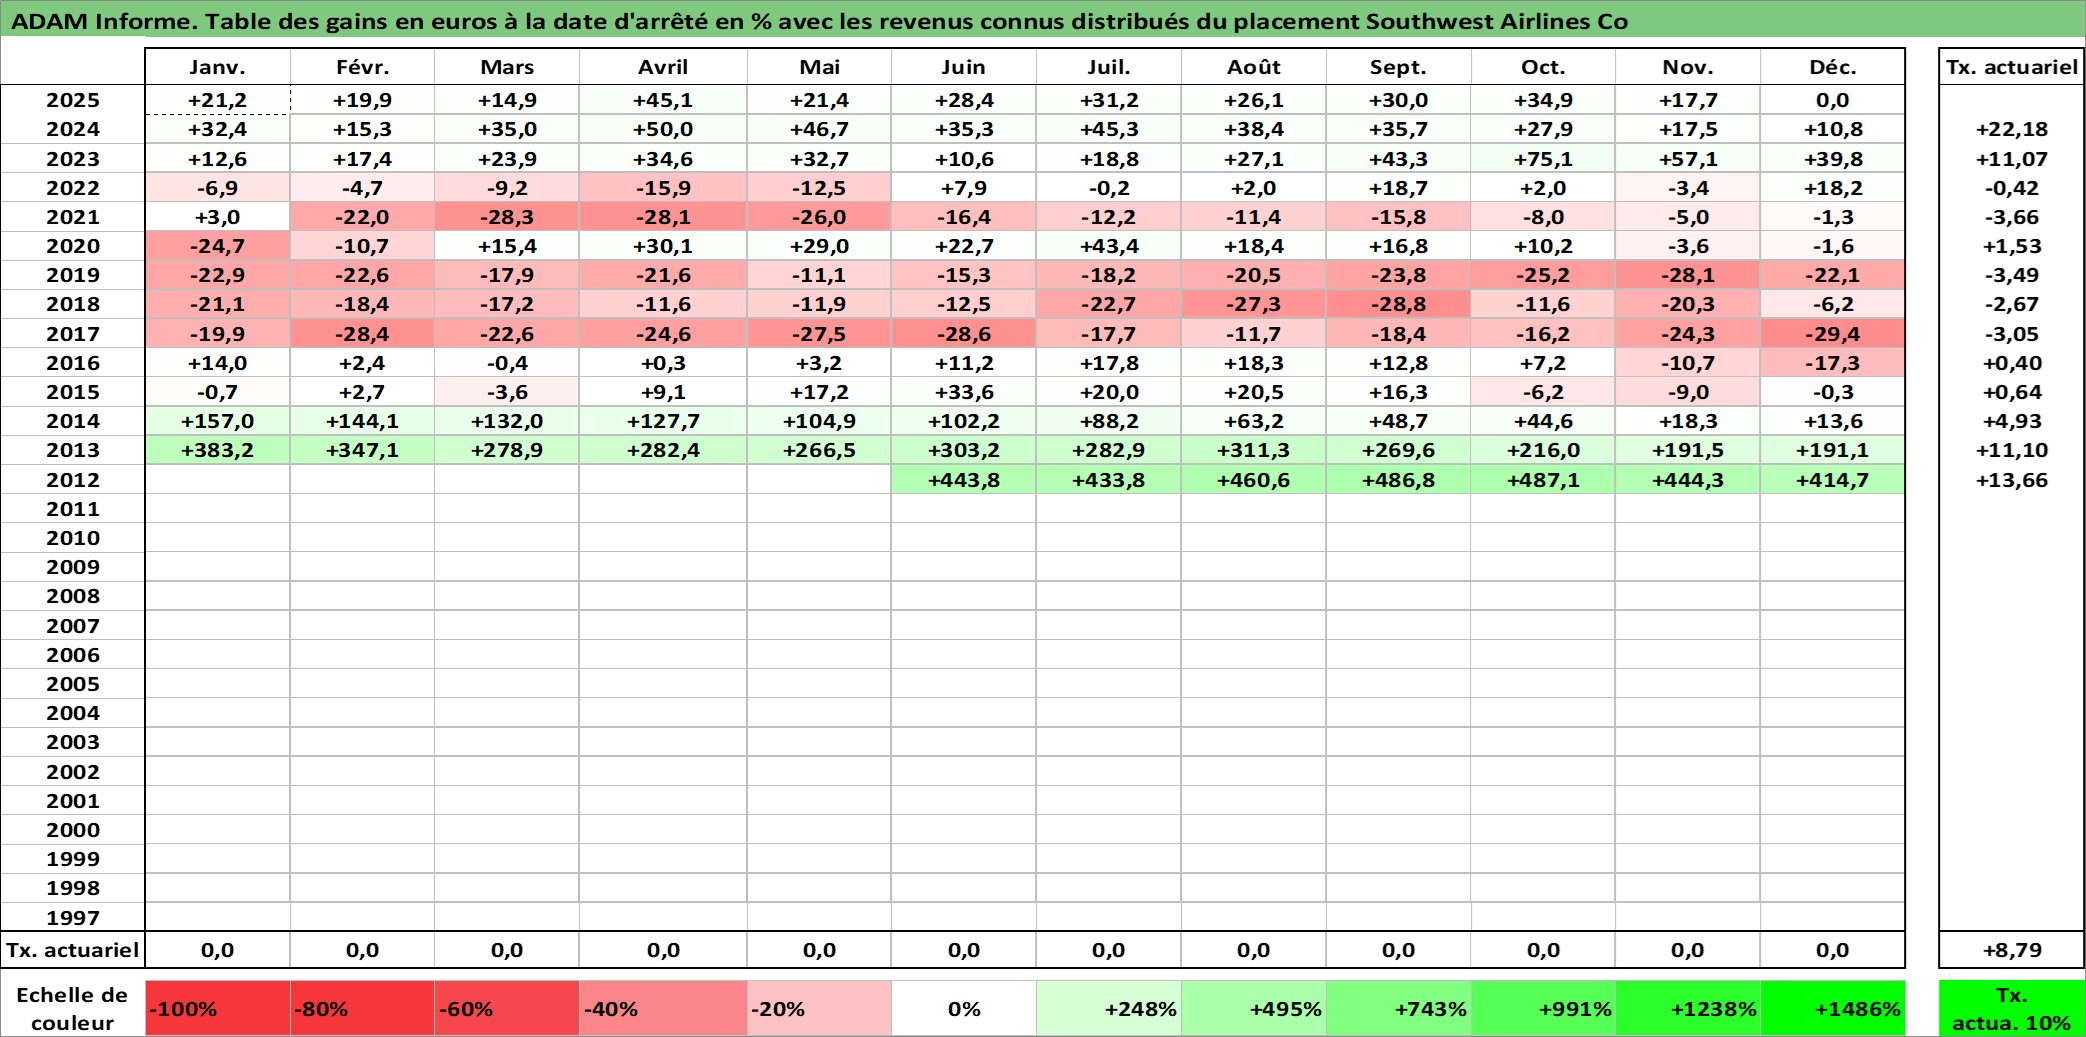Image resolution: width=2086 pixels, height=1037 pixels.
Task: Select the 2012 row label
Action: pos(73,480)
